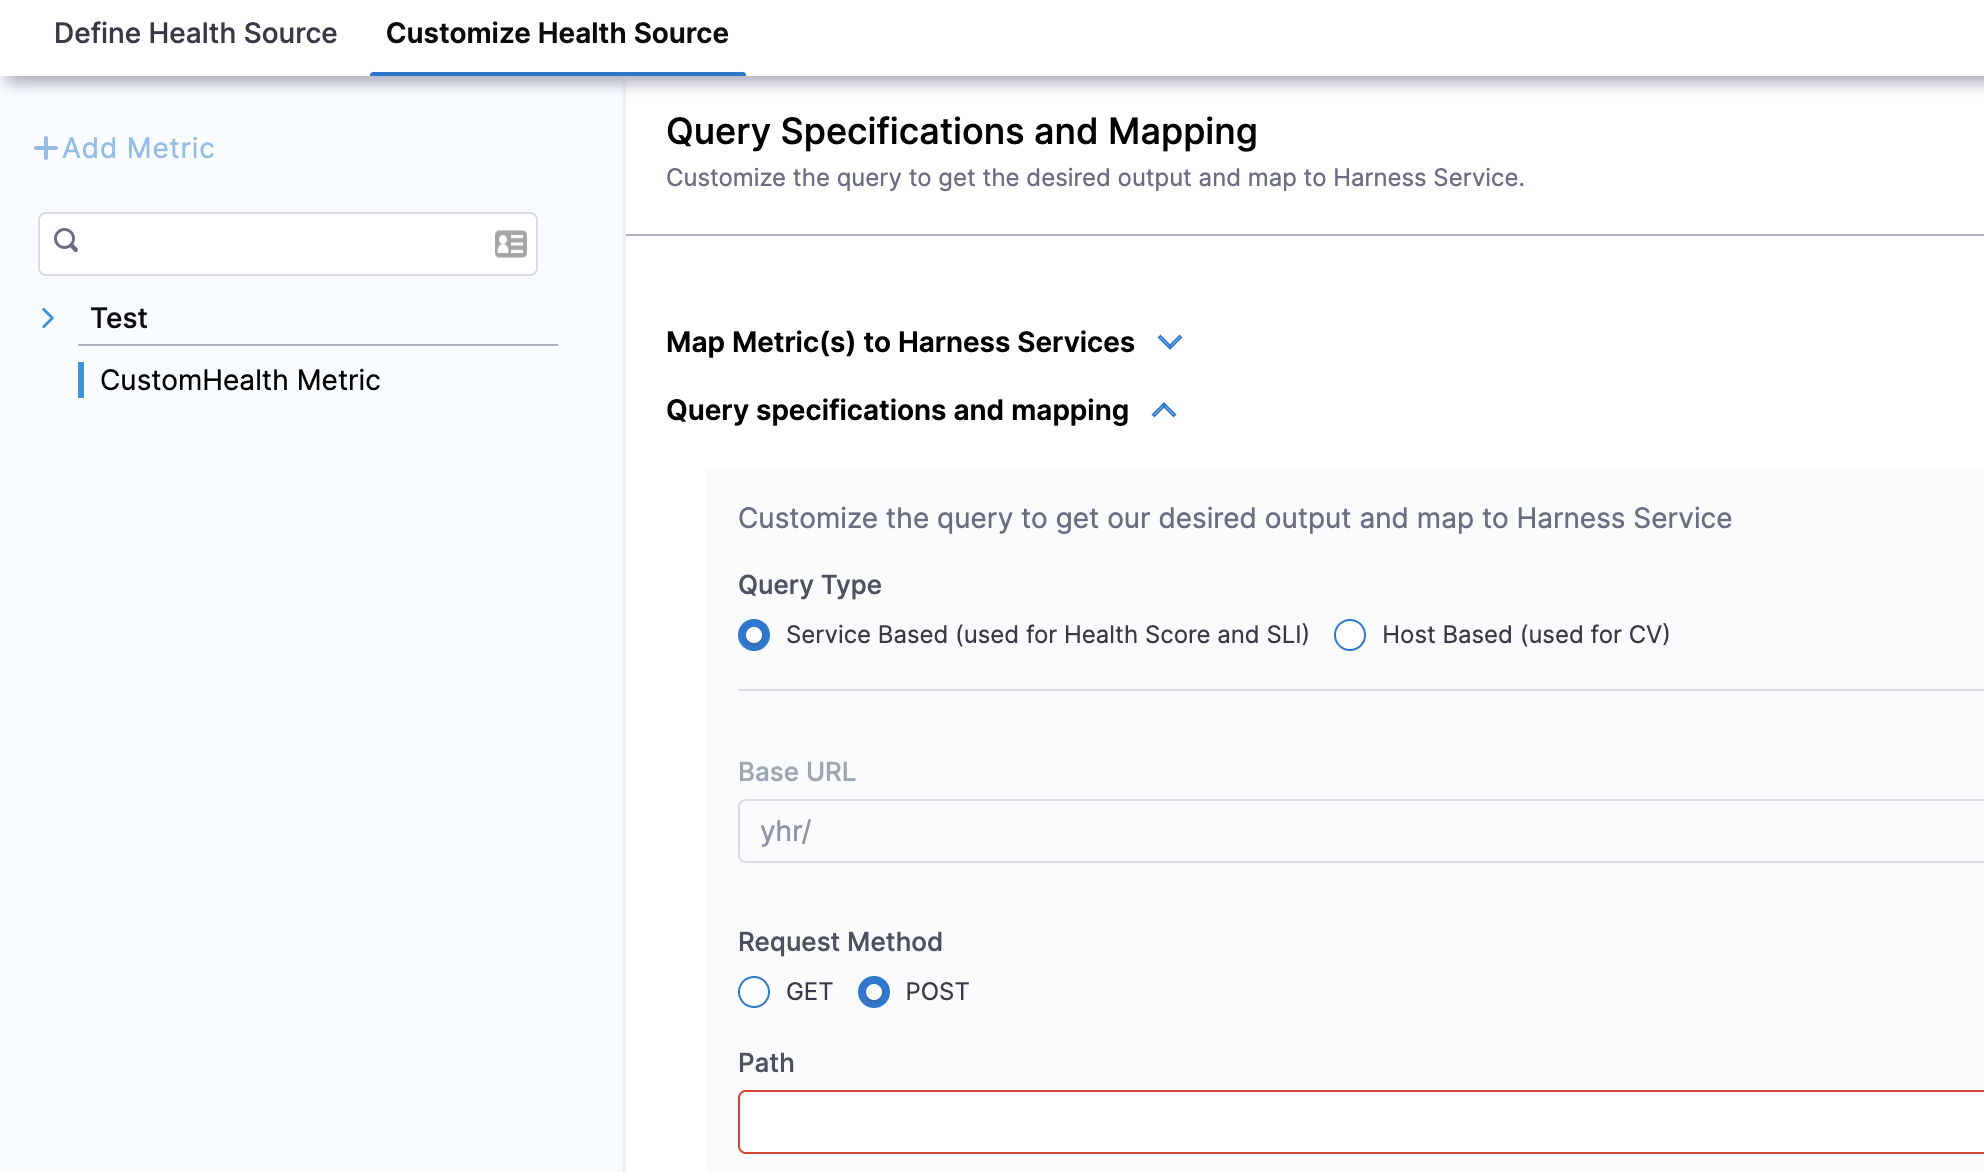Click the plus icon beside Add Metric
The width and height of the screenshot is (1984, 1172).
coord(46,148)
